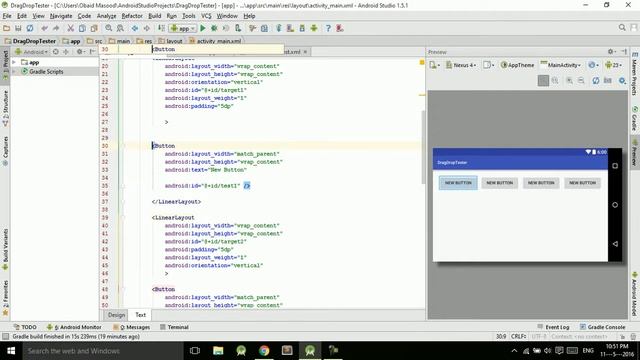
Task: Toggle the Structure side panel
Action: (x=5, y=108)
